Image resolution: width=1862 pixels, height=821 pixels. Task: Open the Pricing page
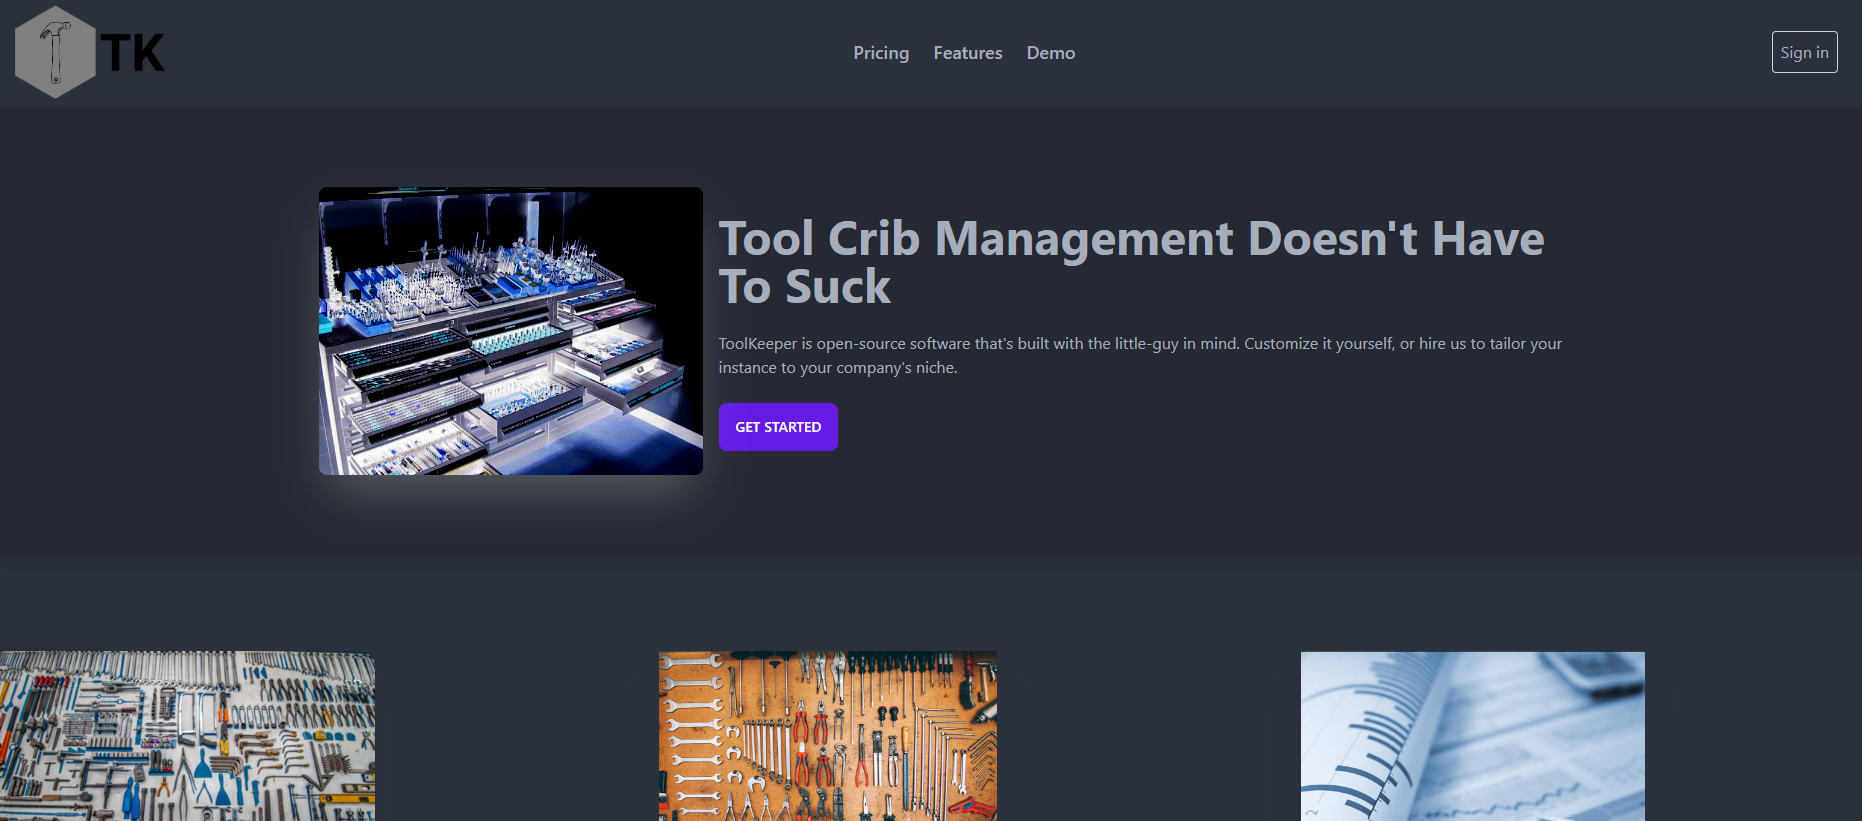880,53
